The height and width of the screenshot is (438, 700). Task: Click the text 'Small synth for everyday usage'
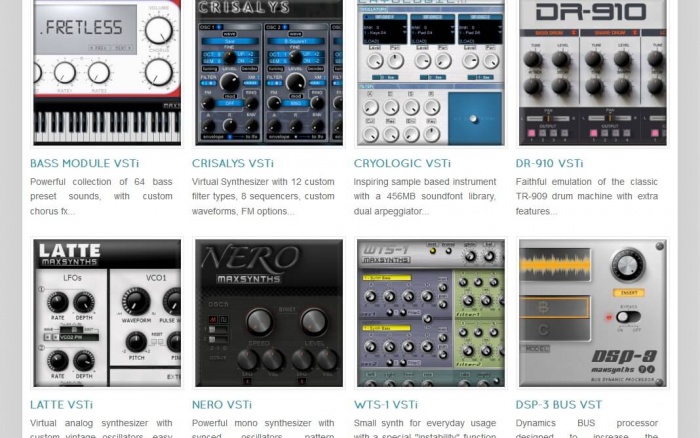(x=425, y=423)
